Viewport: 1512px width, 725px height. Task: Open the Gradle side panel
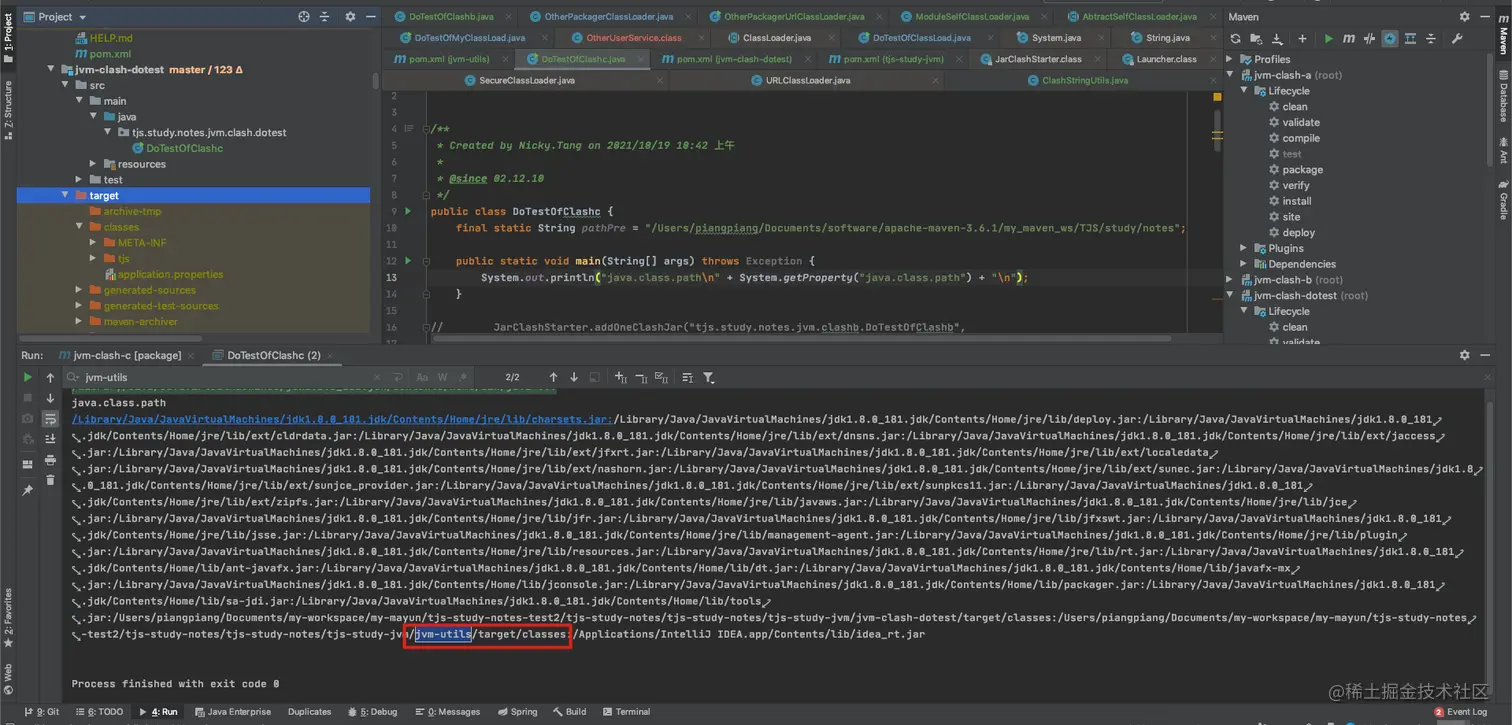pos(1502,201)
